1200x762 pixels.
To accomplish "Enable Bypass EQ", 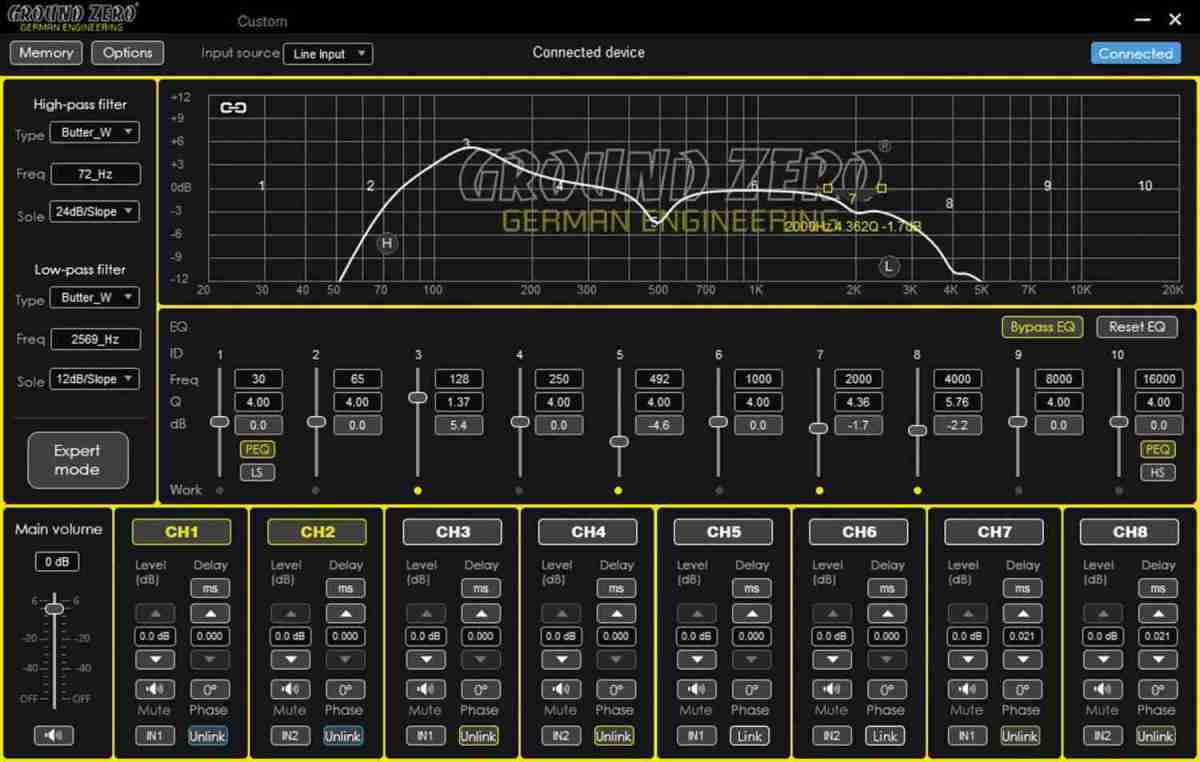I will click(x=1042, y=327).
